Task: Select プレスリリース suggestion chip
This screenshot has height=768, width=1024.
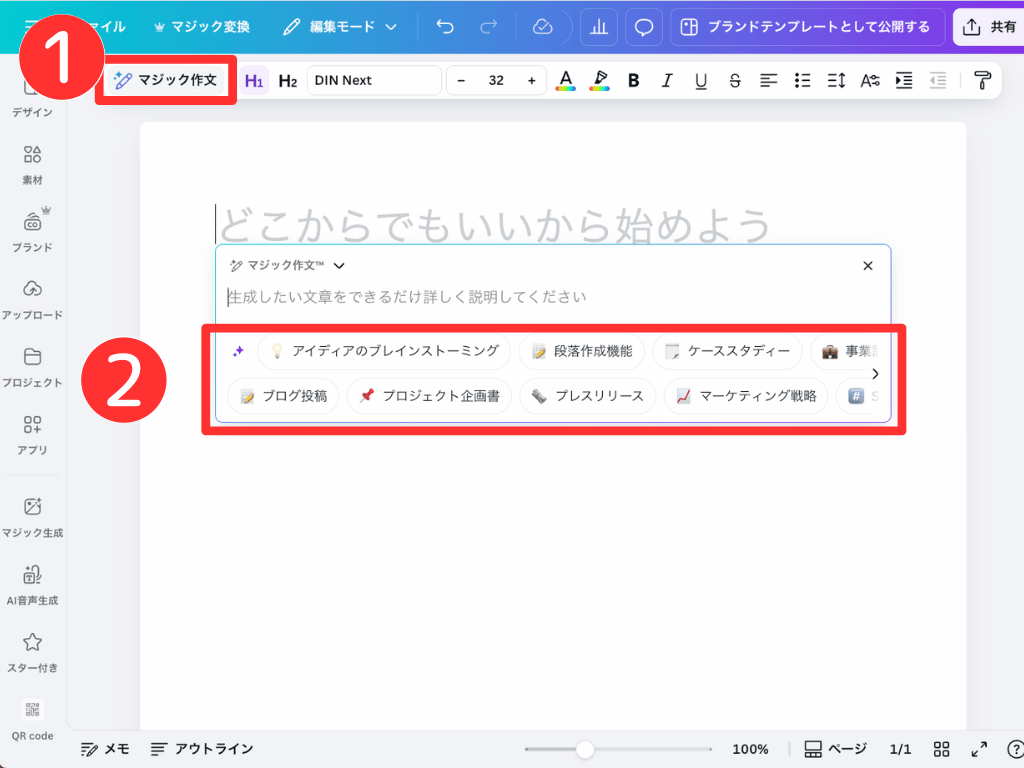Action: pos(587,396)
